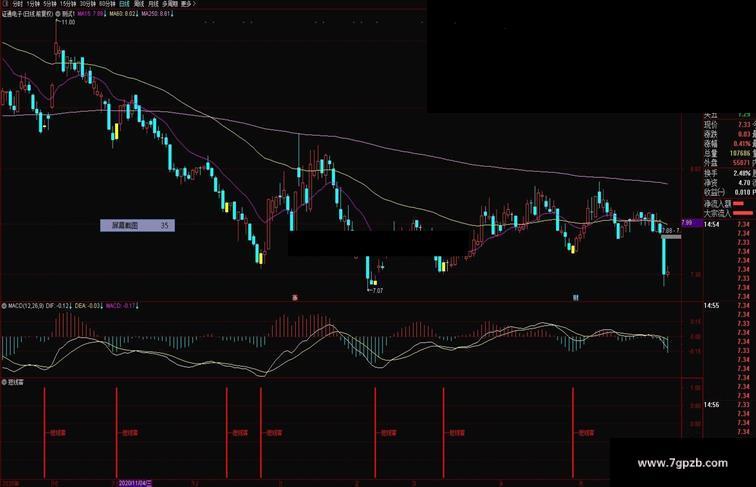Expand the 更多 period options
The width and height of the screenshot is (756, 487).
click(x=188, y=4)
